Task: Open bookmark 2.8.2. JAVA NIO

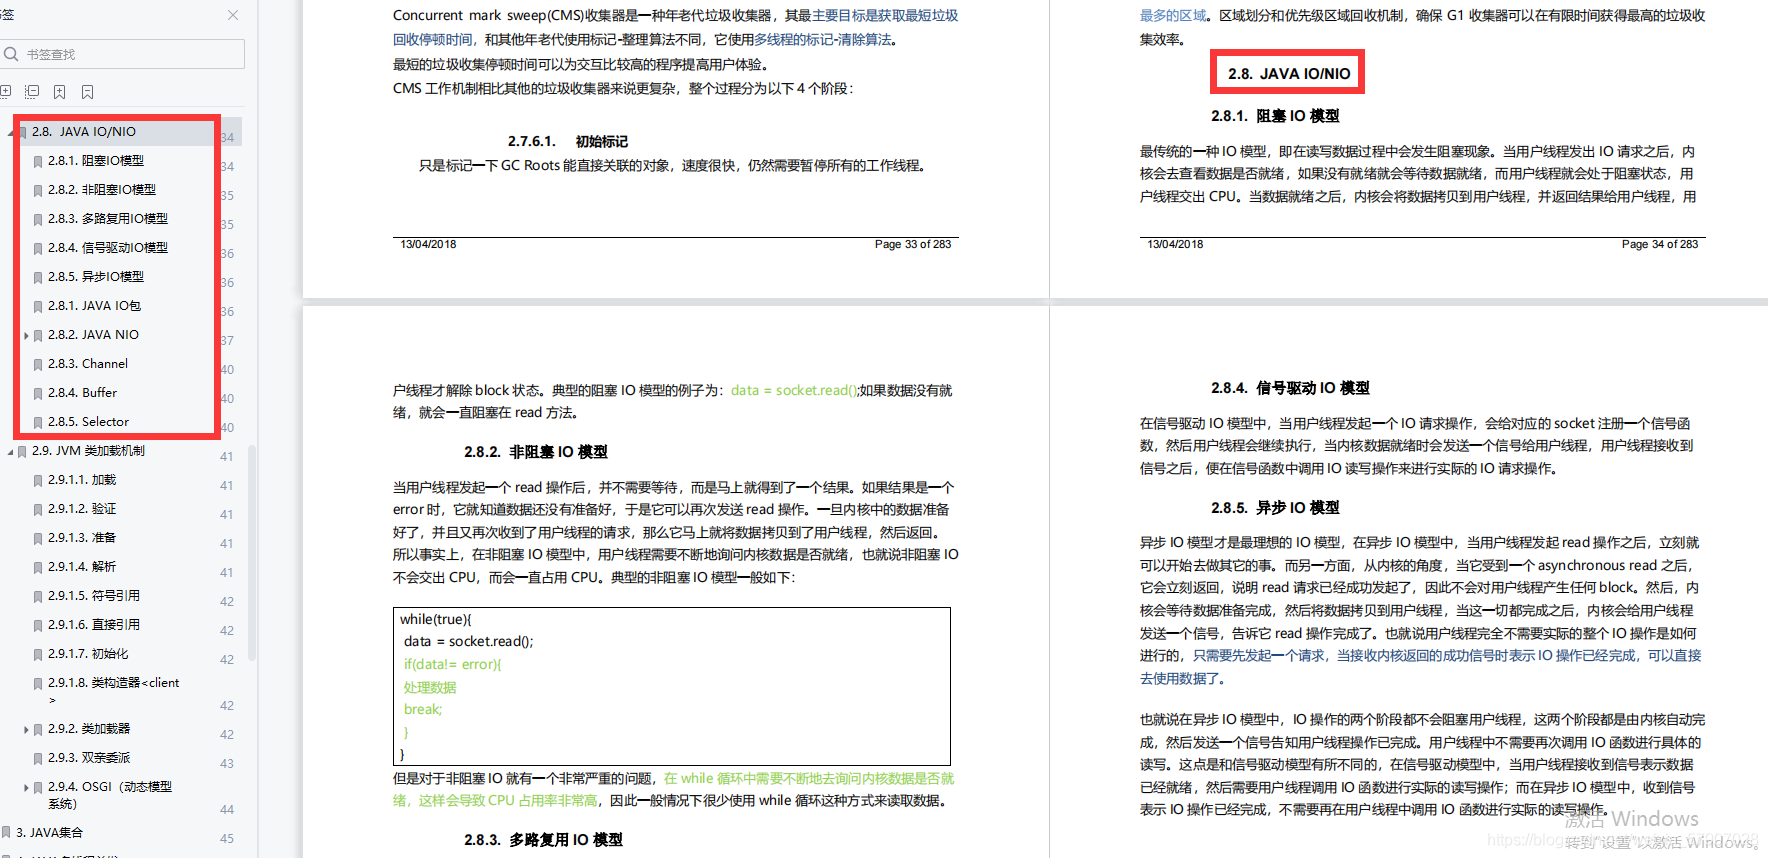Action: point(94,334)
